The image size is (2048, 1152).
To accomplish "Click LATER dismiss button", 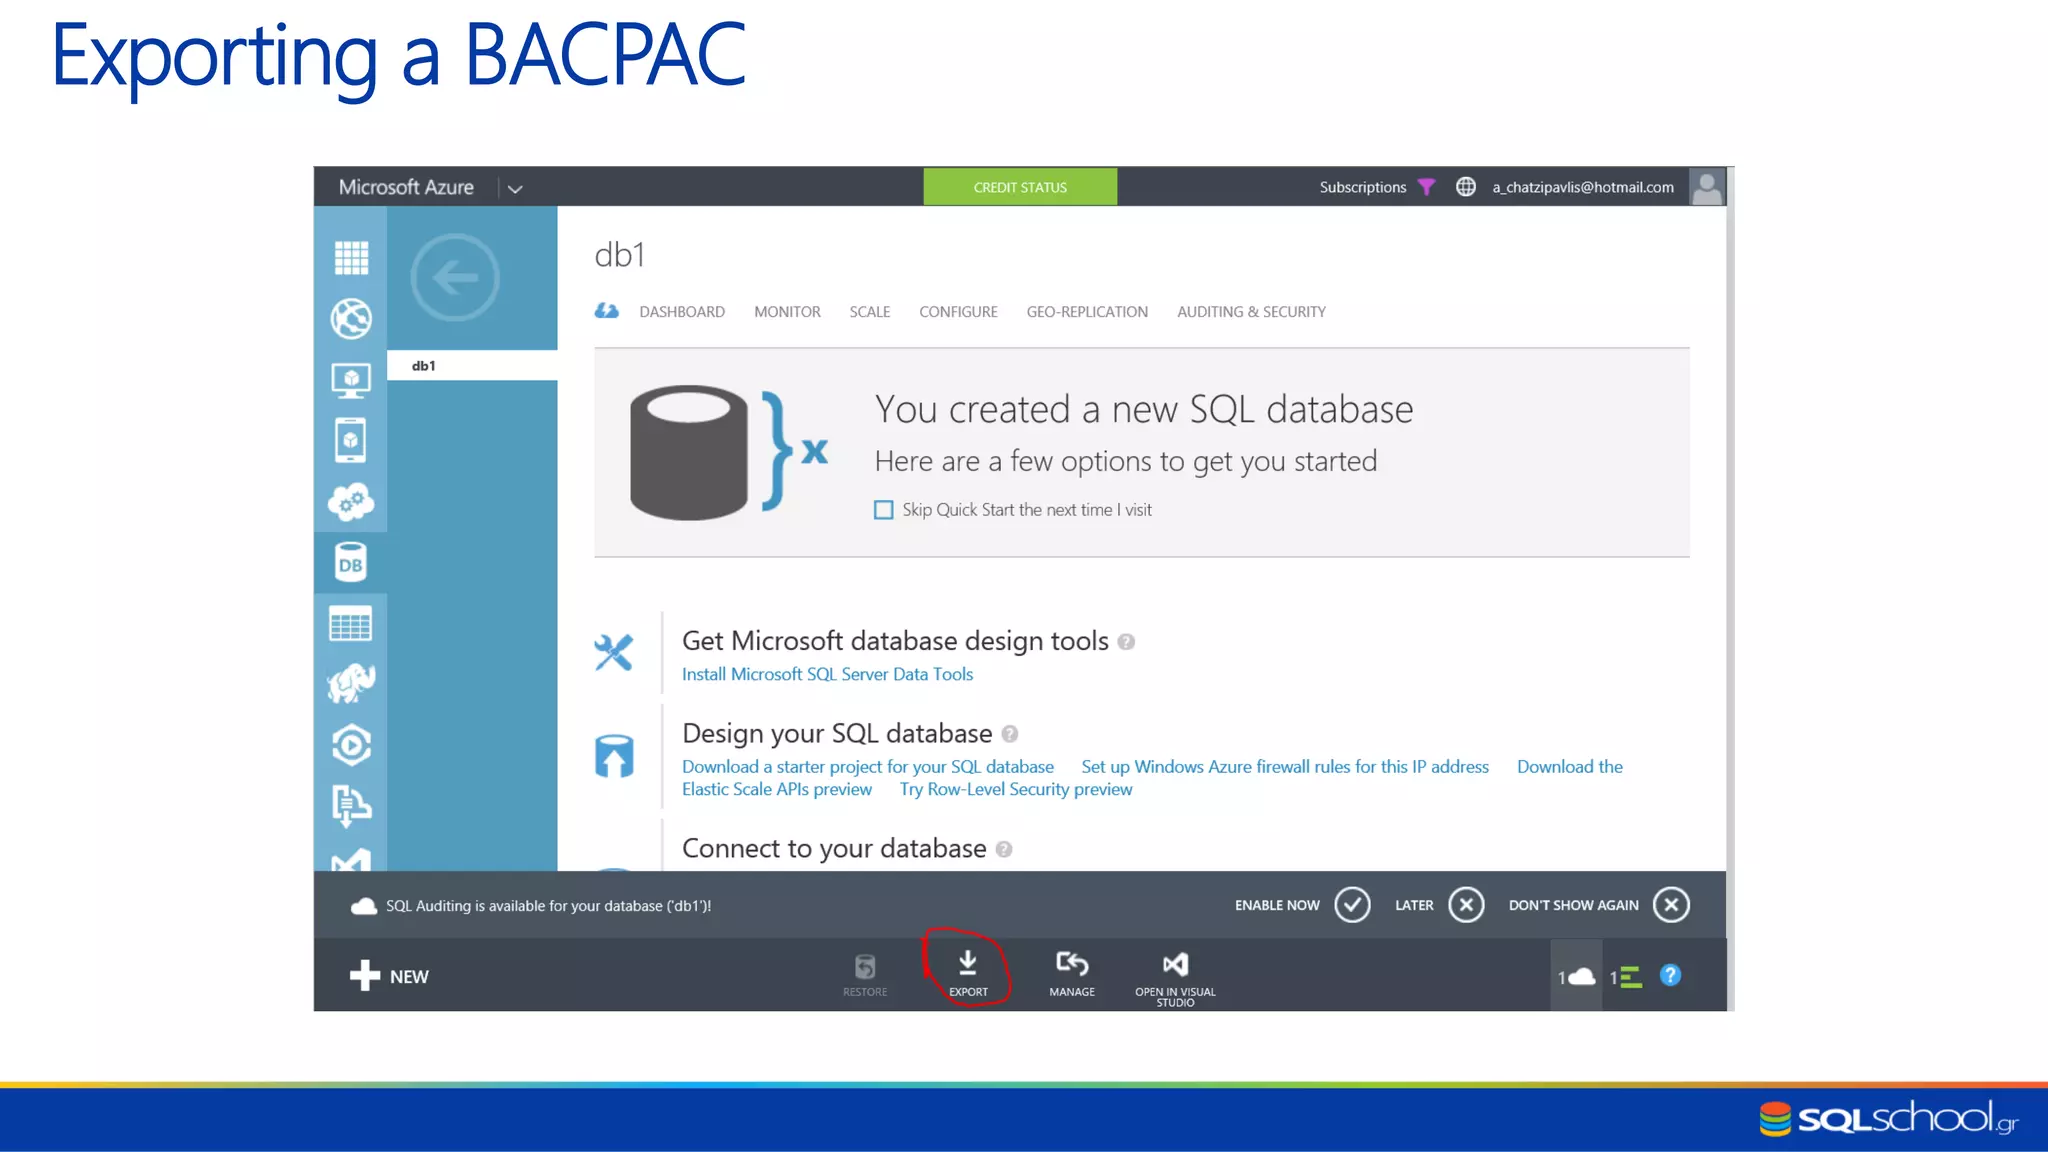I will 1466,905.
